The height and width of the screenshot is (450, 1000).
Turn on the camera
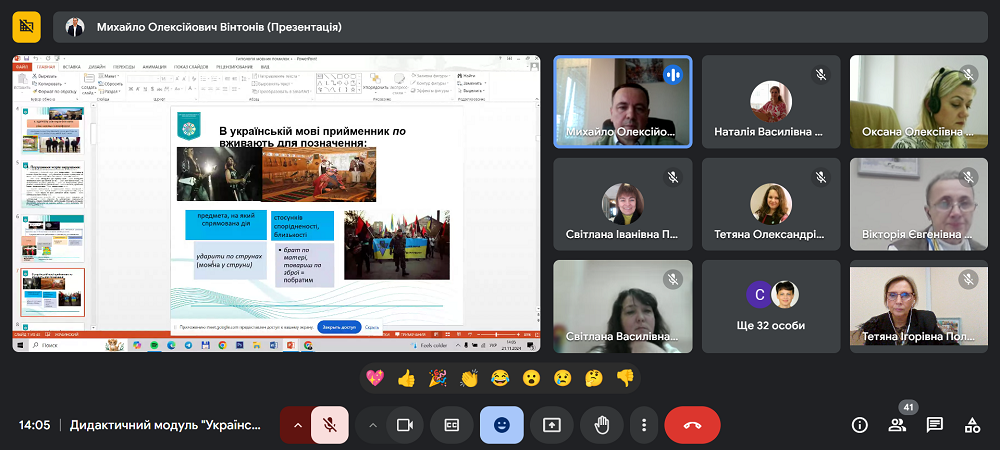tap(405, 425)
